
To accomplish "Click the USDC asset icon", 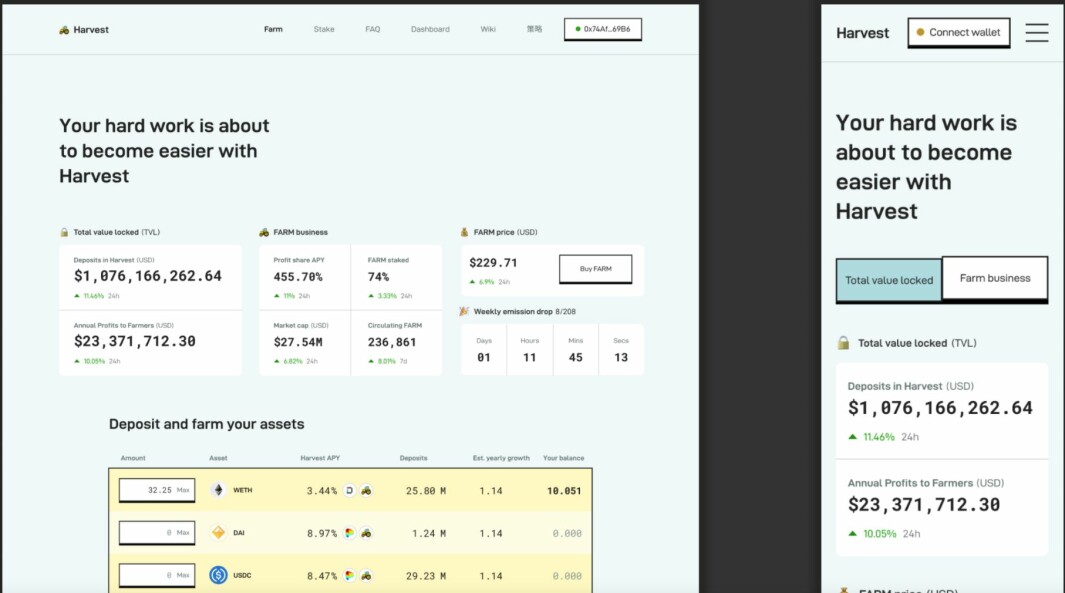I will [x=218, y=575].
